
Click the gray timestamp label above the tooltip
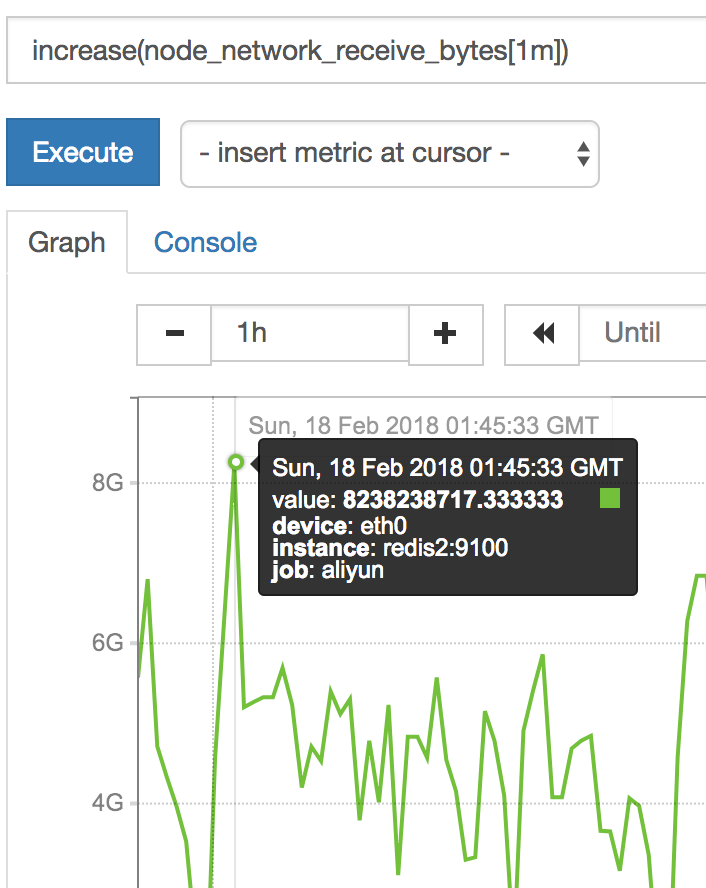click(423, 425)
